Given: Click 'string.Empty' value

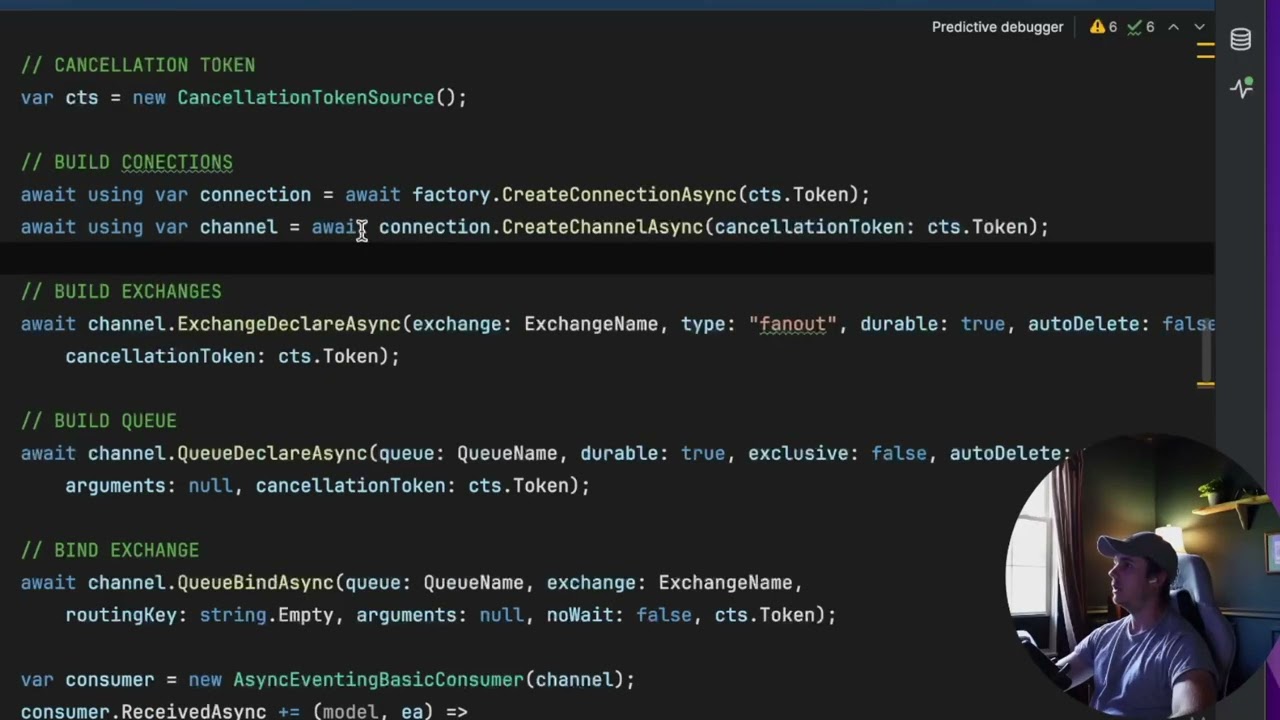Looking at the screenshot, I should tap(266, 615).
